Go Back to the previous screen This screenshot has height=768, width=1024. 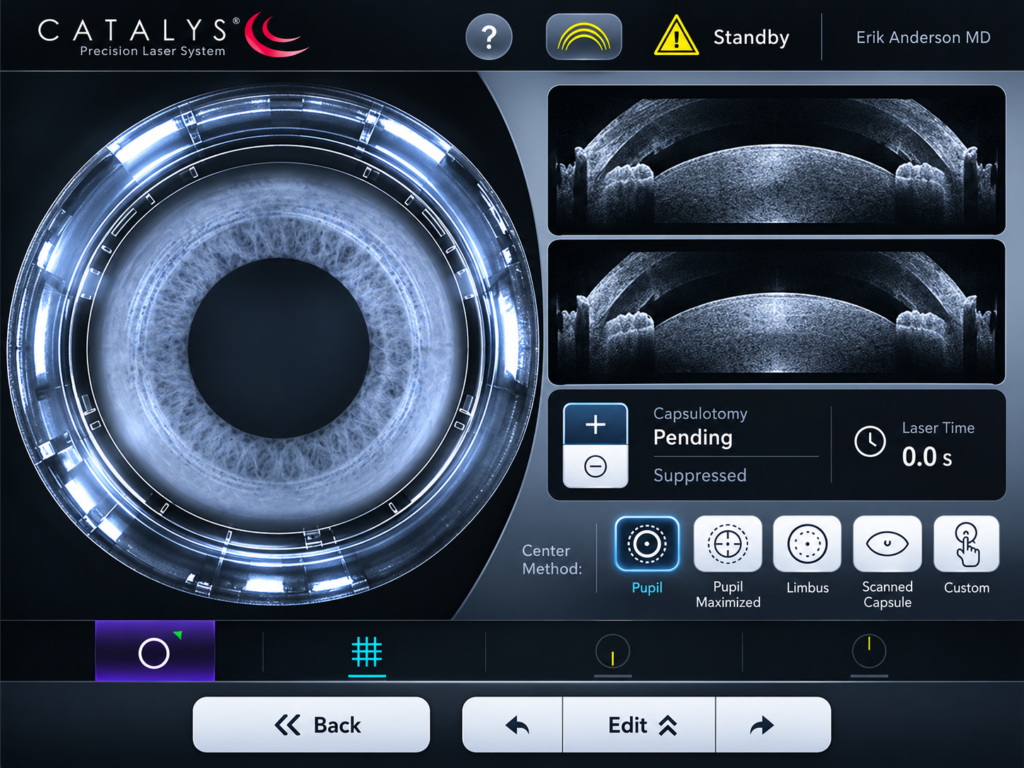click(x=312, y=725)
